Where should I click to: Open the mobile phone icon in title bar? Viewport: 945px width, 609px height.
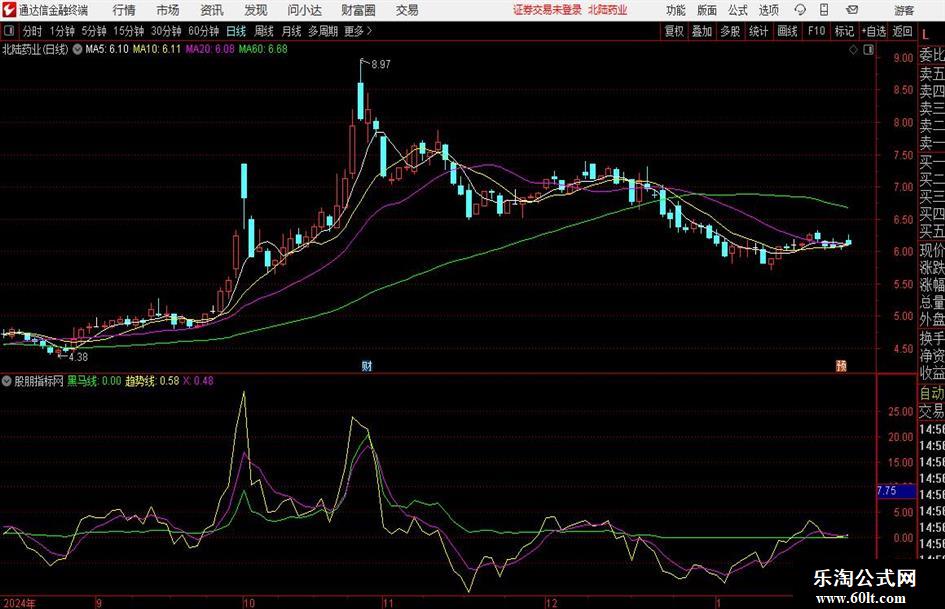pos(824,10)
